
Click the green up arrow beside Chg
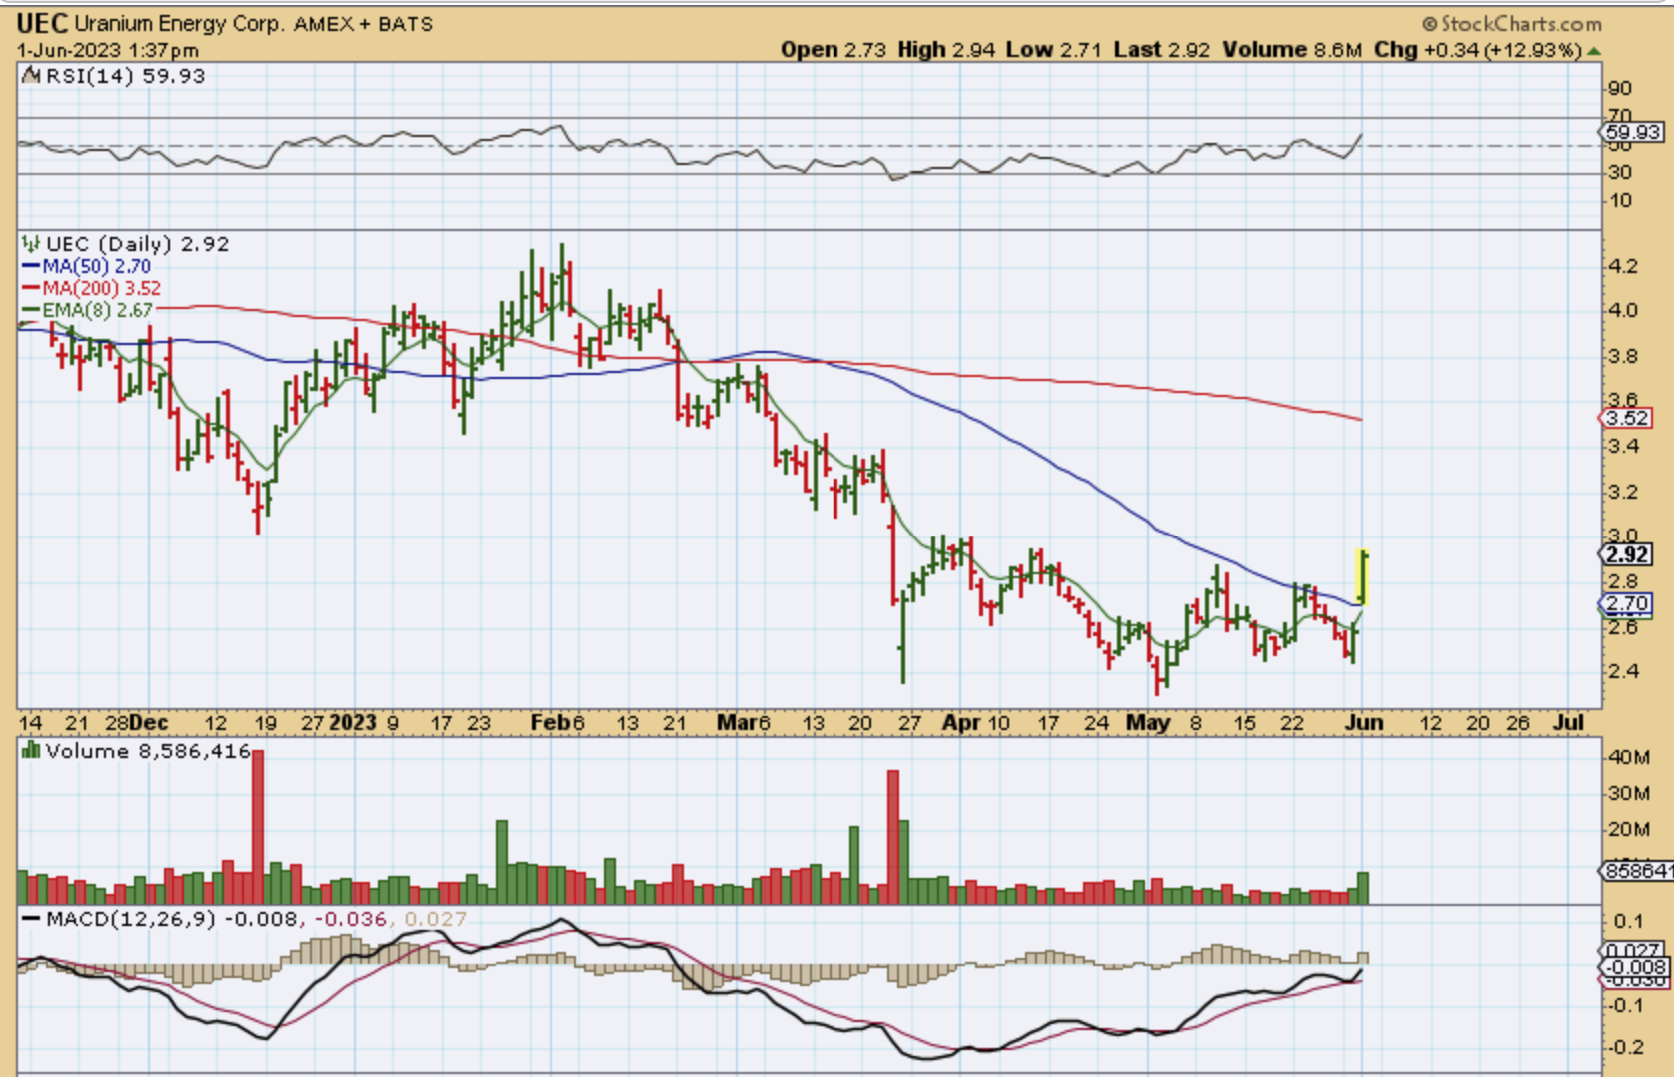[1593, 50]
